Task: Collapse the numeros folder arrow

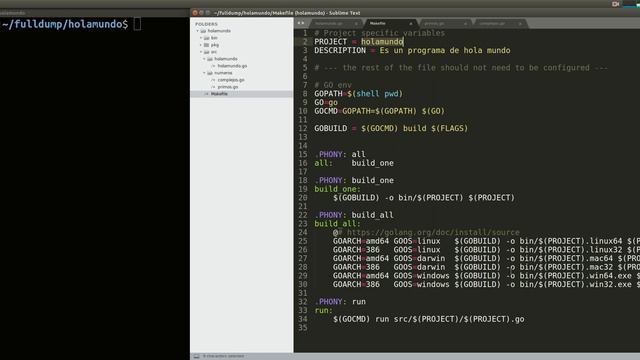Action: coord(204,73)
